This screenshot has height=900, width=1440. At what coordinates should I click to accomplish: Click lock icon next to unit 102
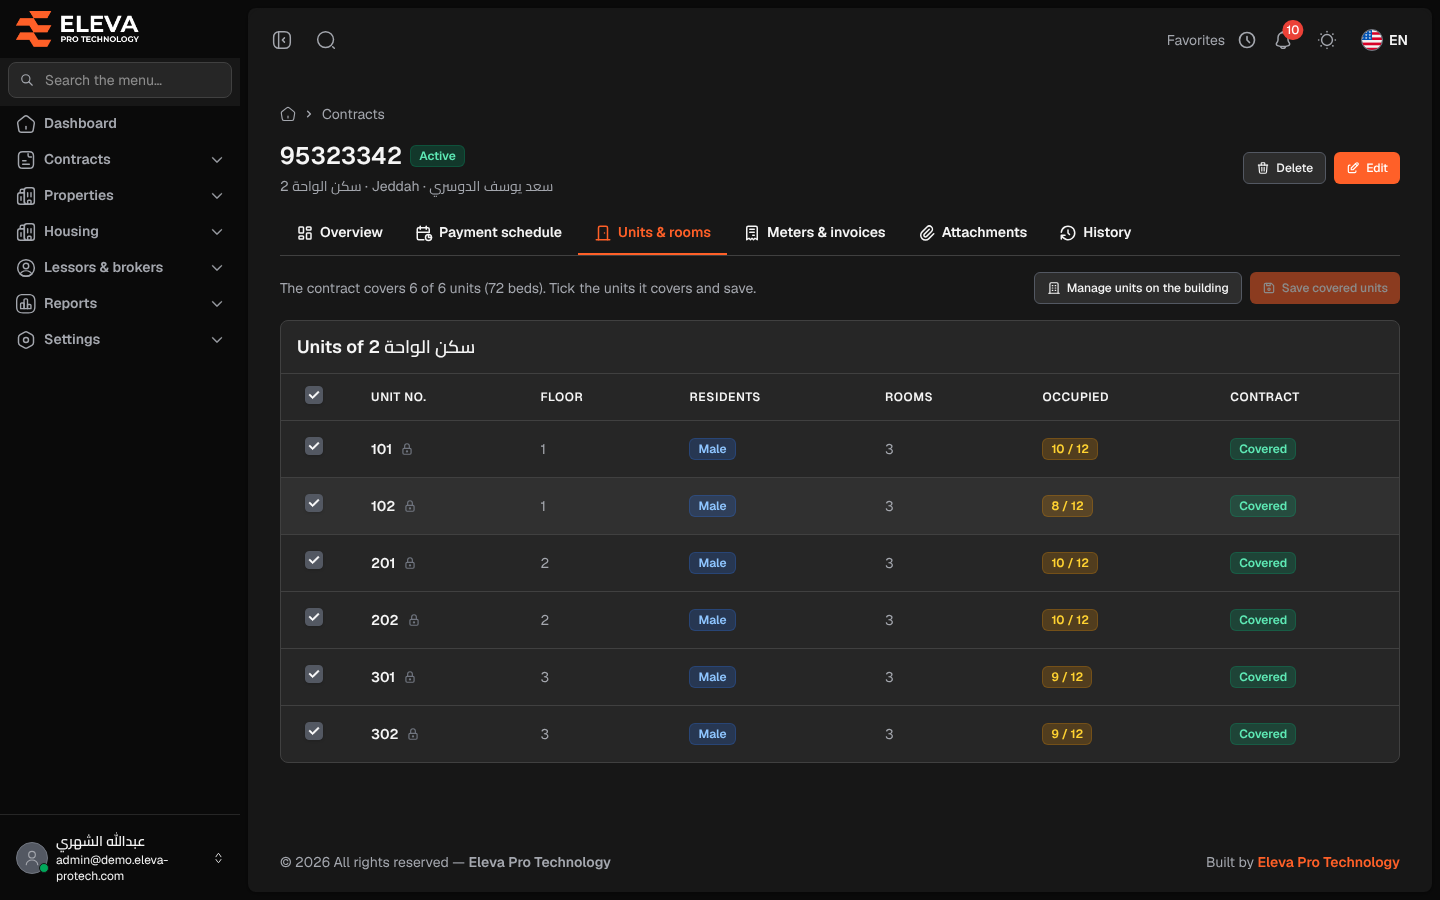coord(410,506)
